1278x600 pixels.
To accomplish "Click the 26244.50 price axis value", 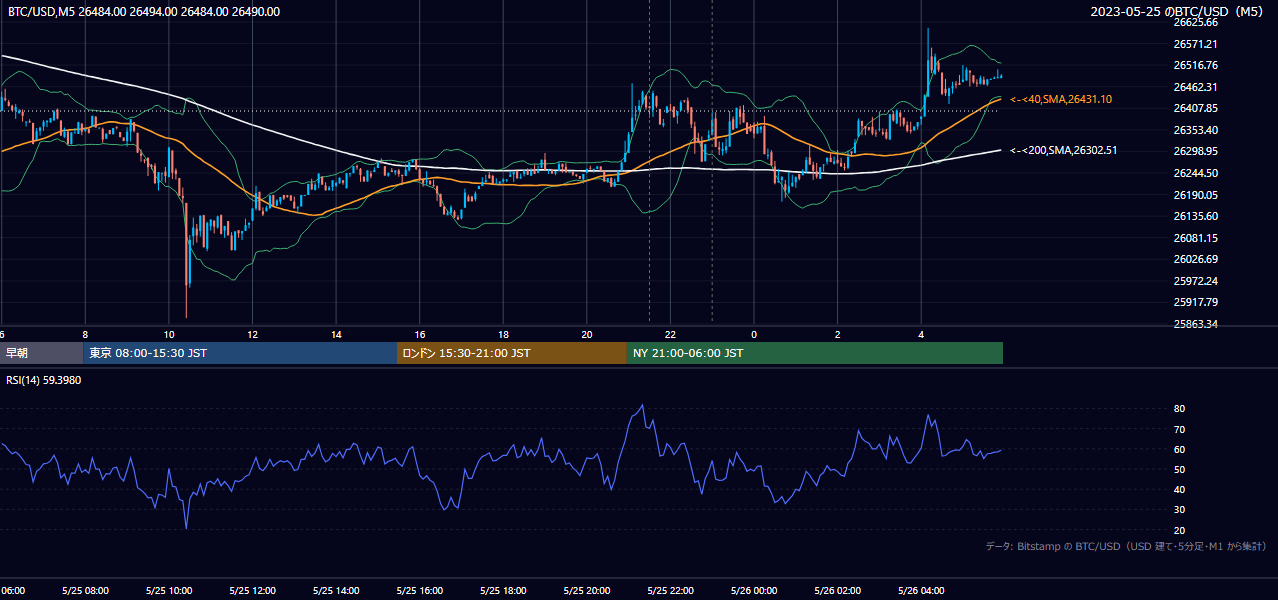I will [x=1195, y=173].
